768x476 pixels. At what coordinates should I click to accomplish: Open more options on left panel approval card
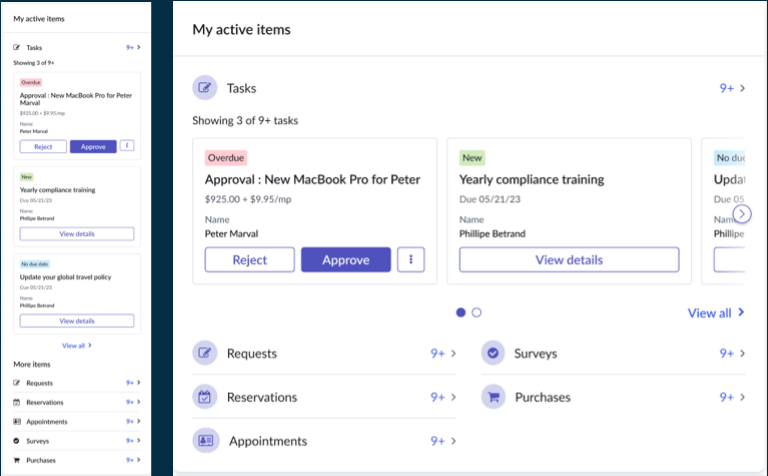click(x=127, y=146)
